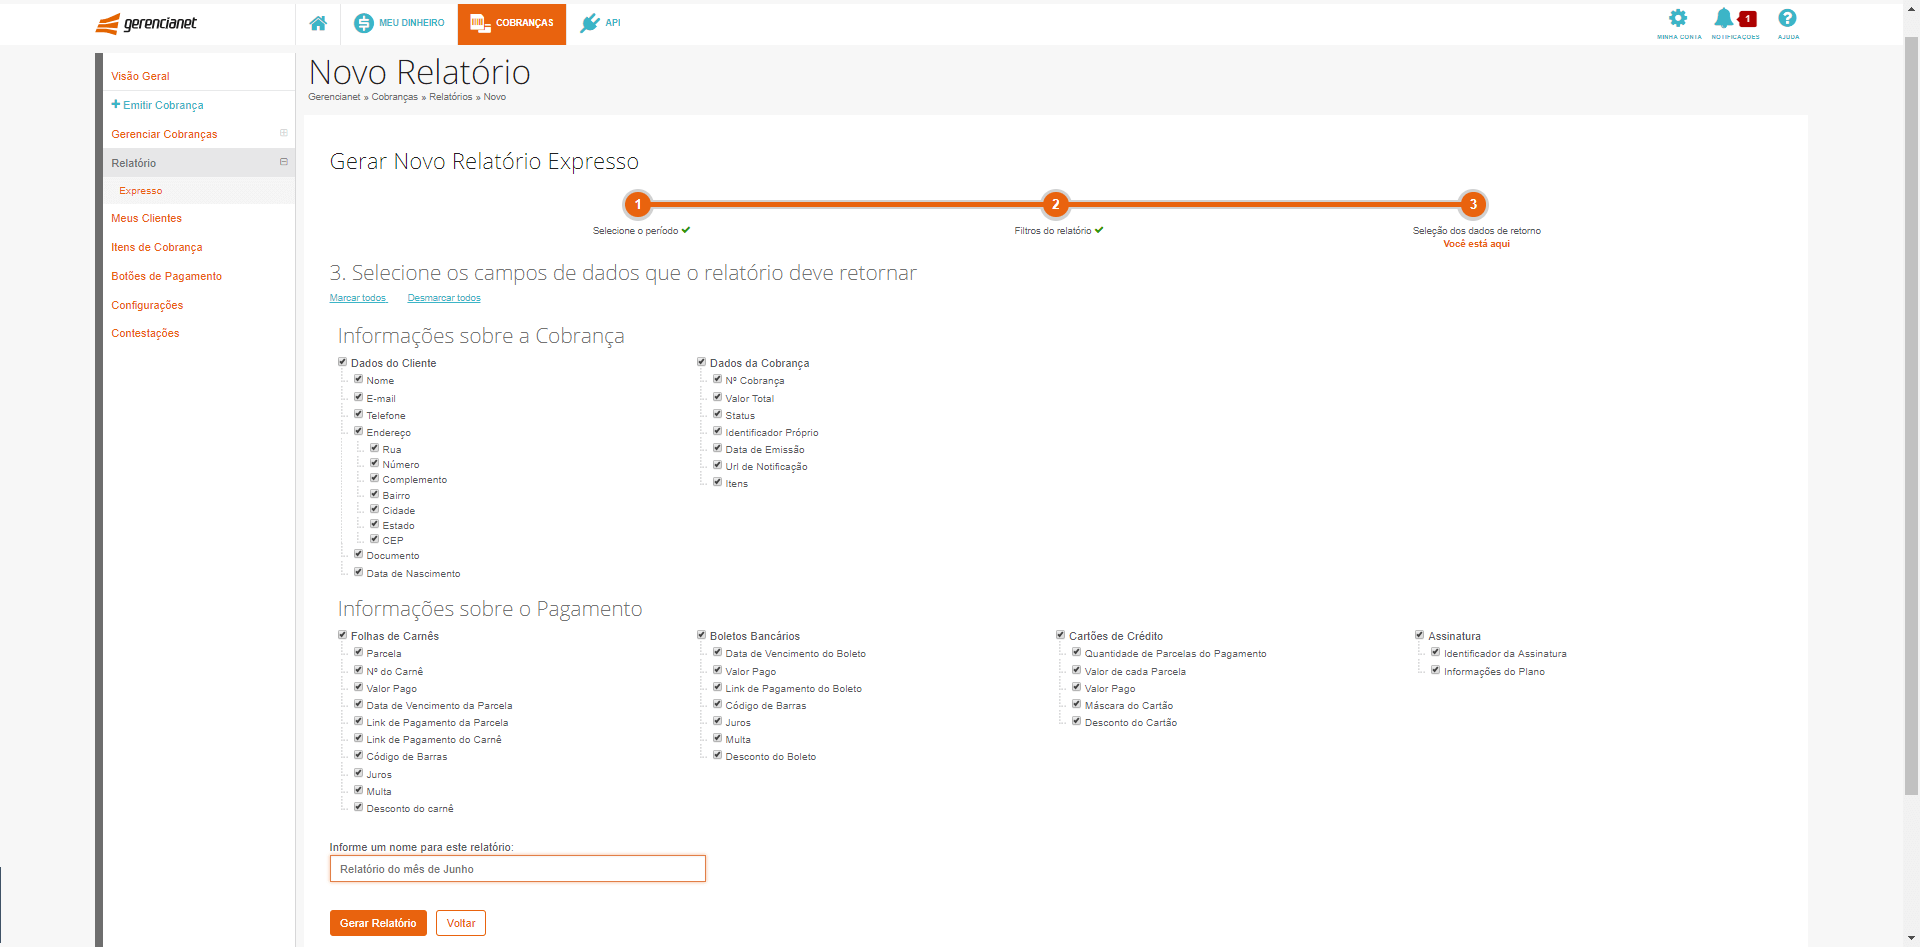Open the home icon in the top bar
This screenshot has height=947, width=1920.
[317, 22]
